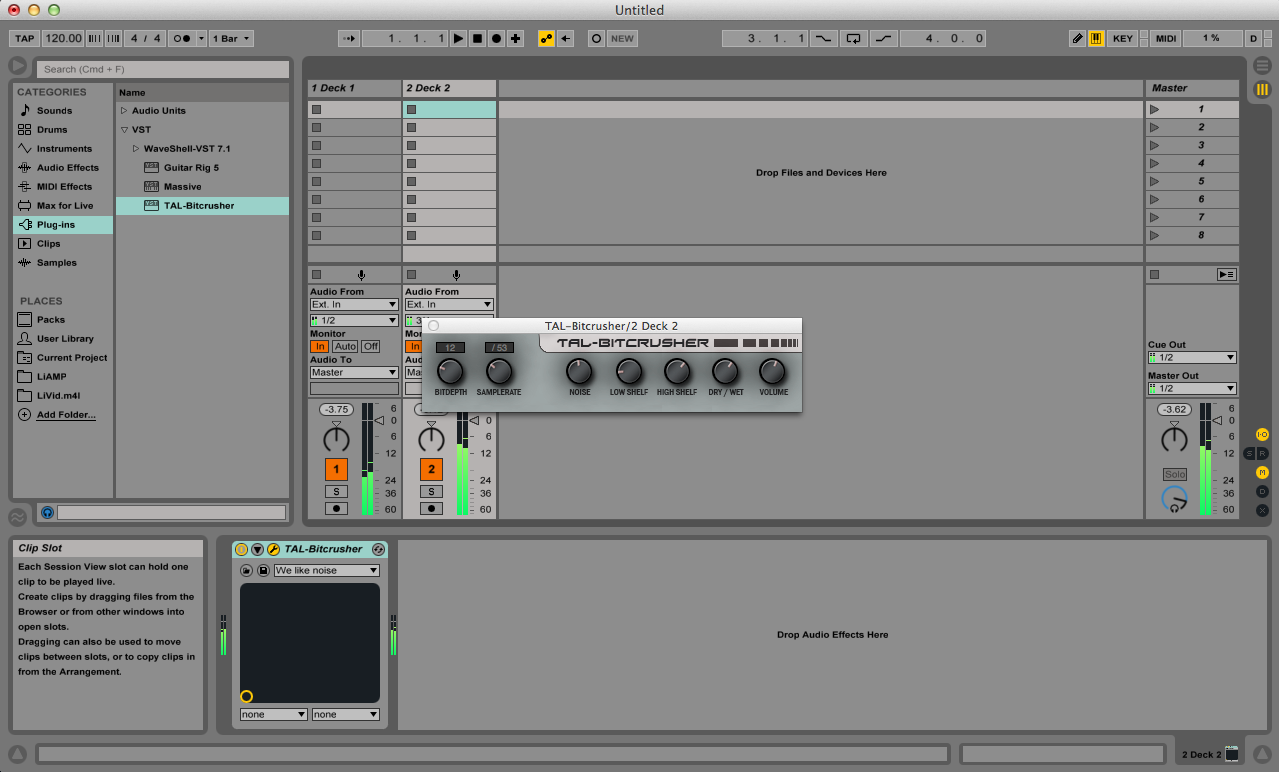
Task: Open Deck 1 Audio From Ext. In dropdown
Action: (x=354, y=304)
